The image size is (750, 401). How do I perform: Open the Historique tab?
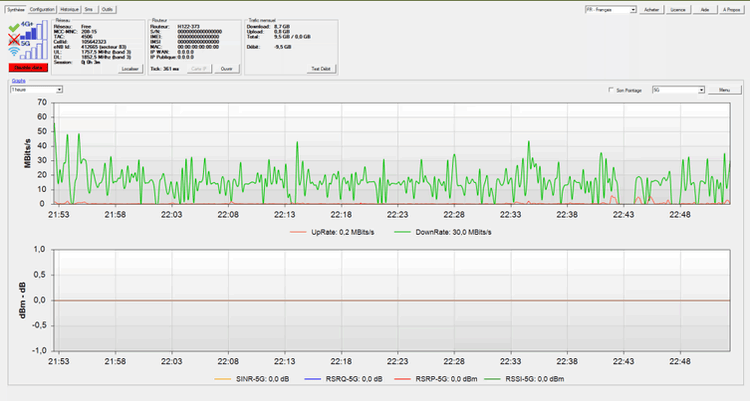tap(70, 8)
